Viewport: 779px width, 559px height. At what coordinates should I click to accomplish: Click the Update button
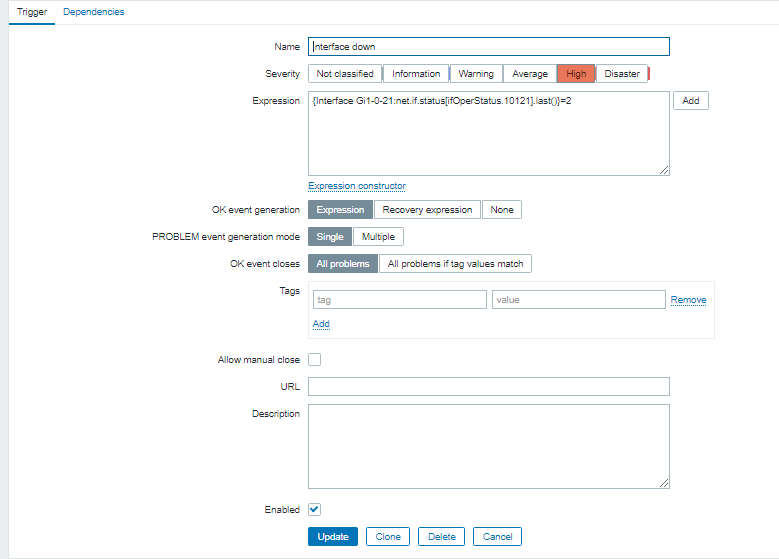click(x=333, y=537)
